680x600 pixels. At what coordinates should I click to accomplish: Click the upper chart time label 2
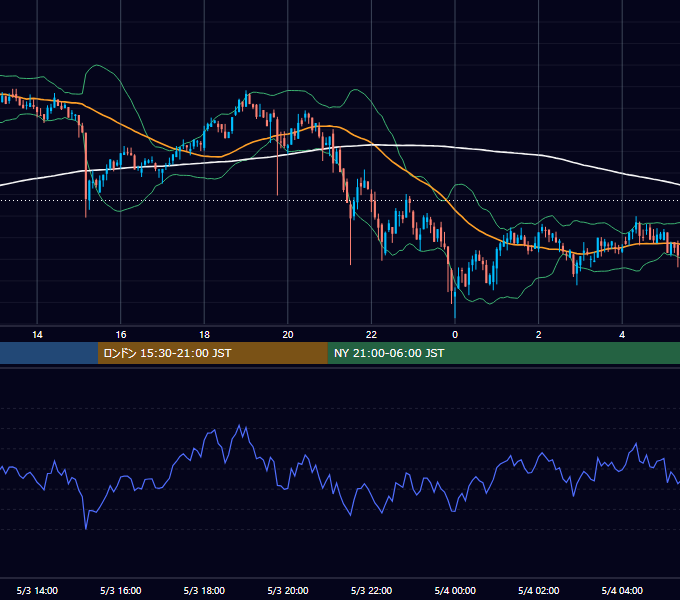539,335
